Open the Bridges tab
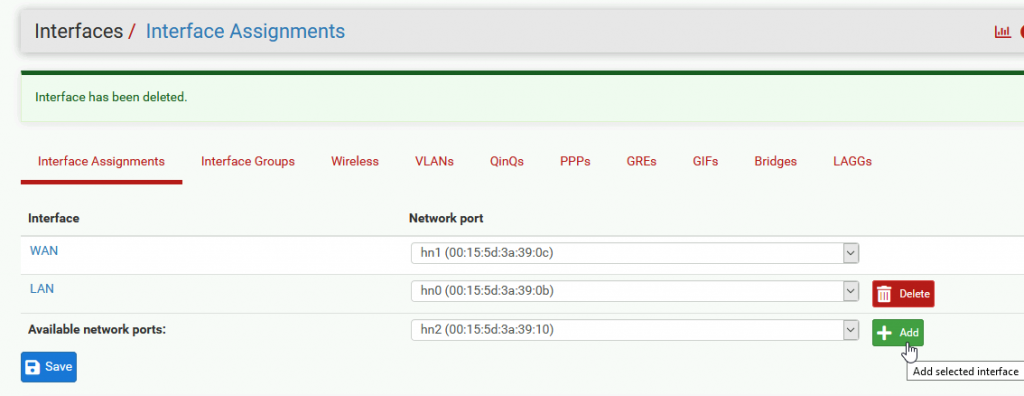The height and width of the screenshot is (396, 1024). [x=775, y=161]
